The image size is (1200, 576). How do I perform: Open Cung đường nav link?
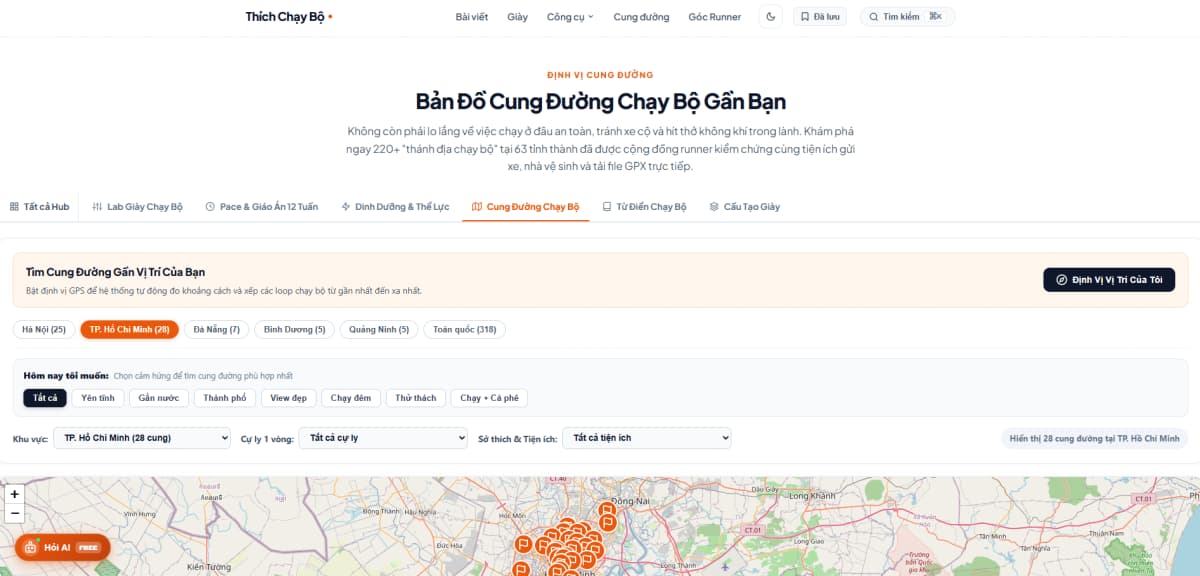pos(641,17)
